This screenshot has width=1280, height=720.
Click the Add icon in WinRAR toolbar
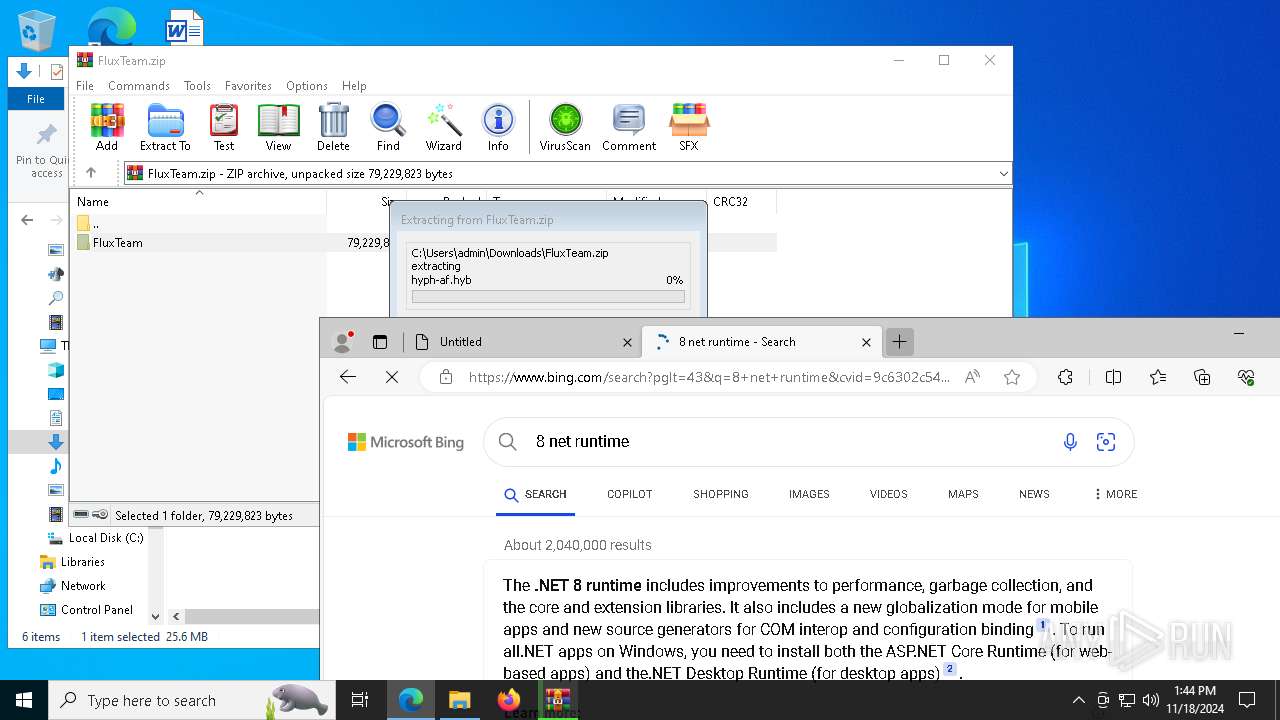tap(107, 127)
